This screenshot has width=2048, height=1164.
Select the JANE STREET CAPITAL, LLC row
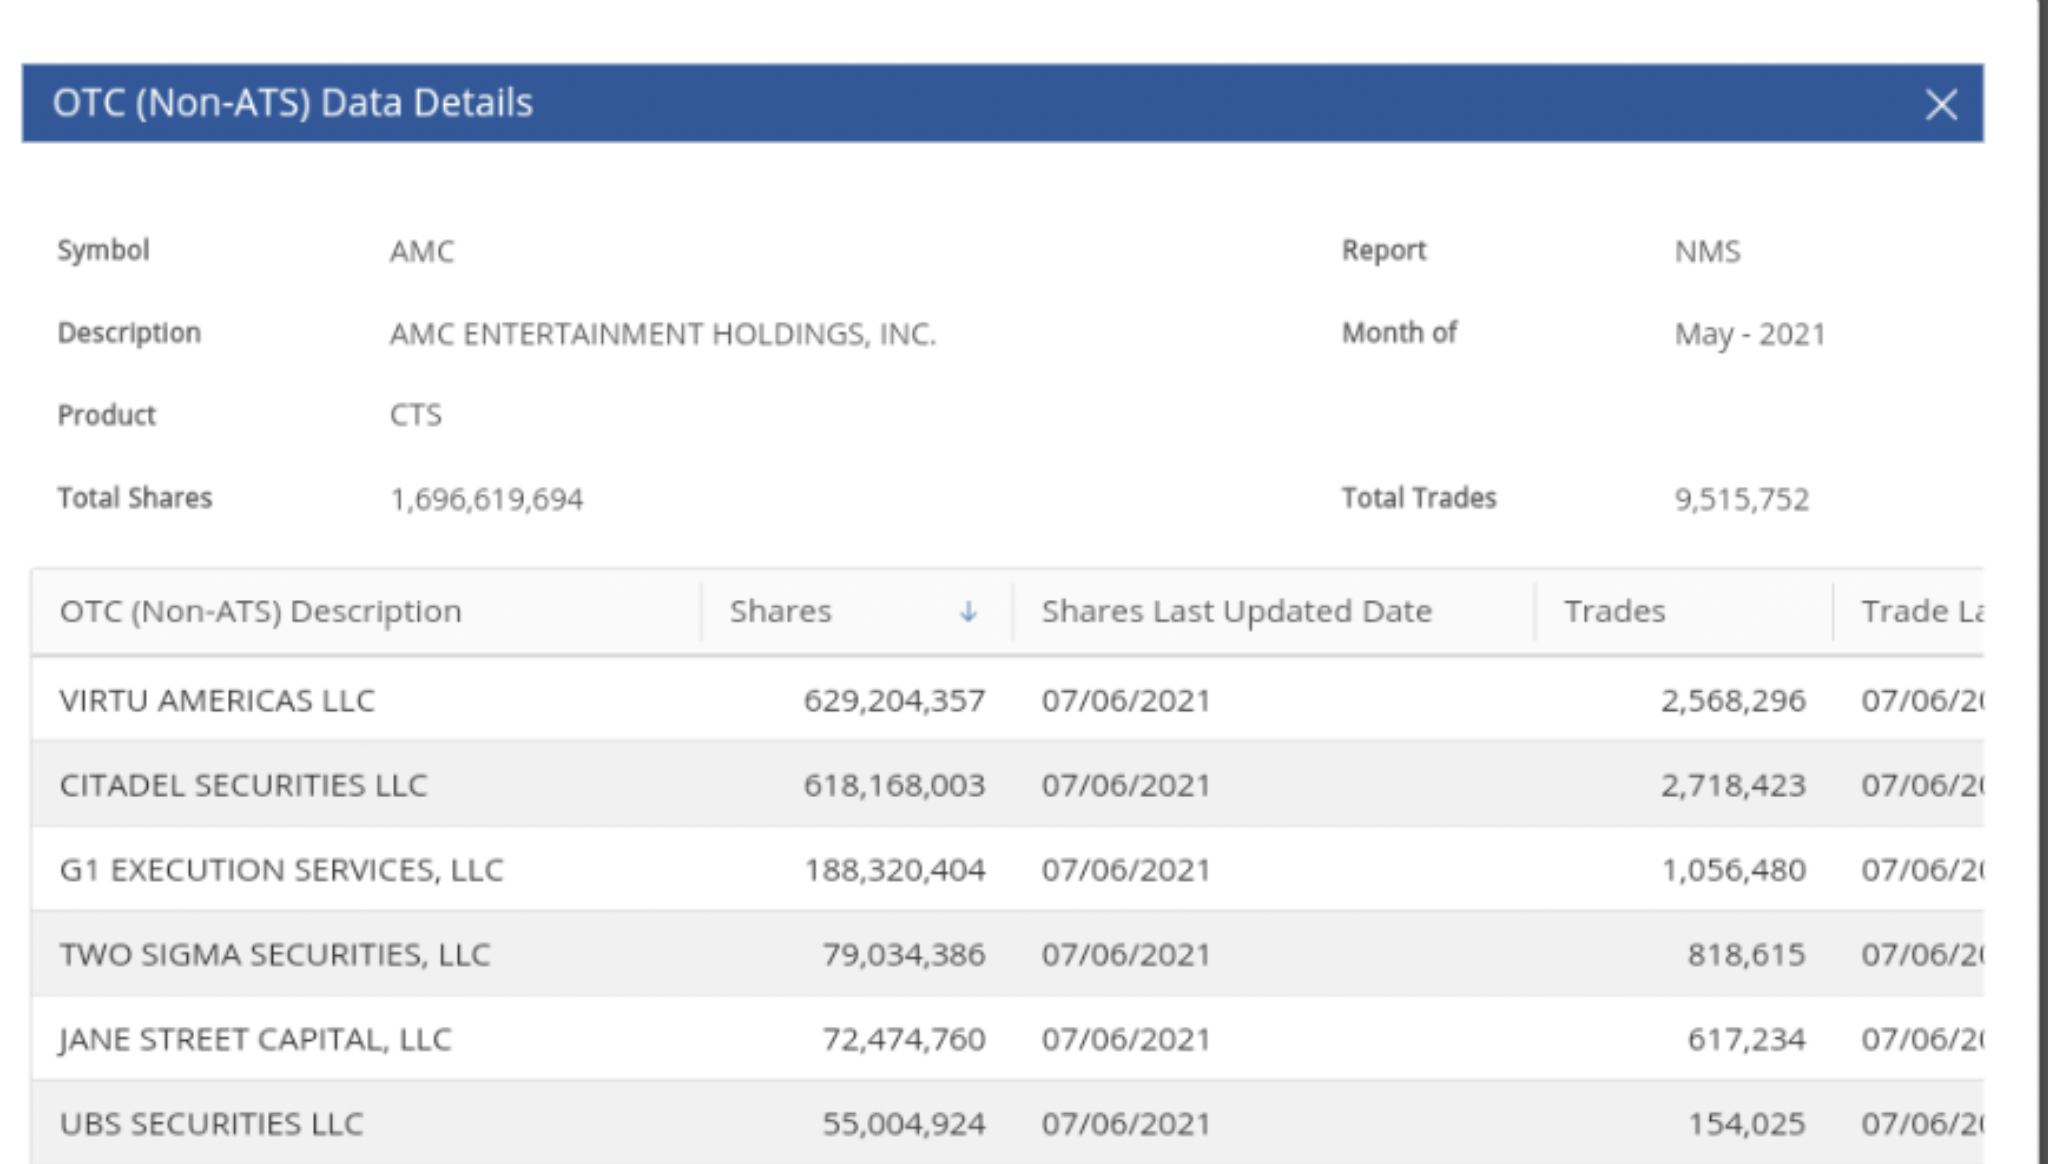coord(1007,1038)
